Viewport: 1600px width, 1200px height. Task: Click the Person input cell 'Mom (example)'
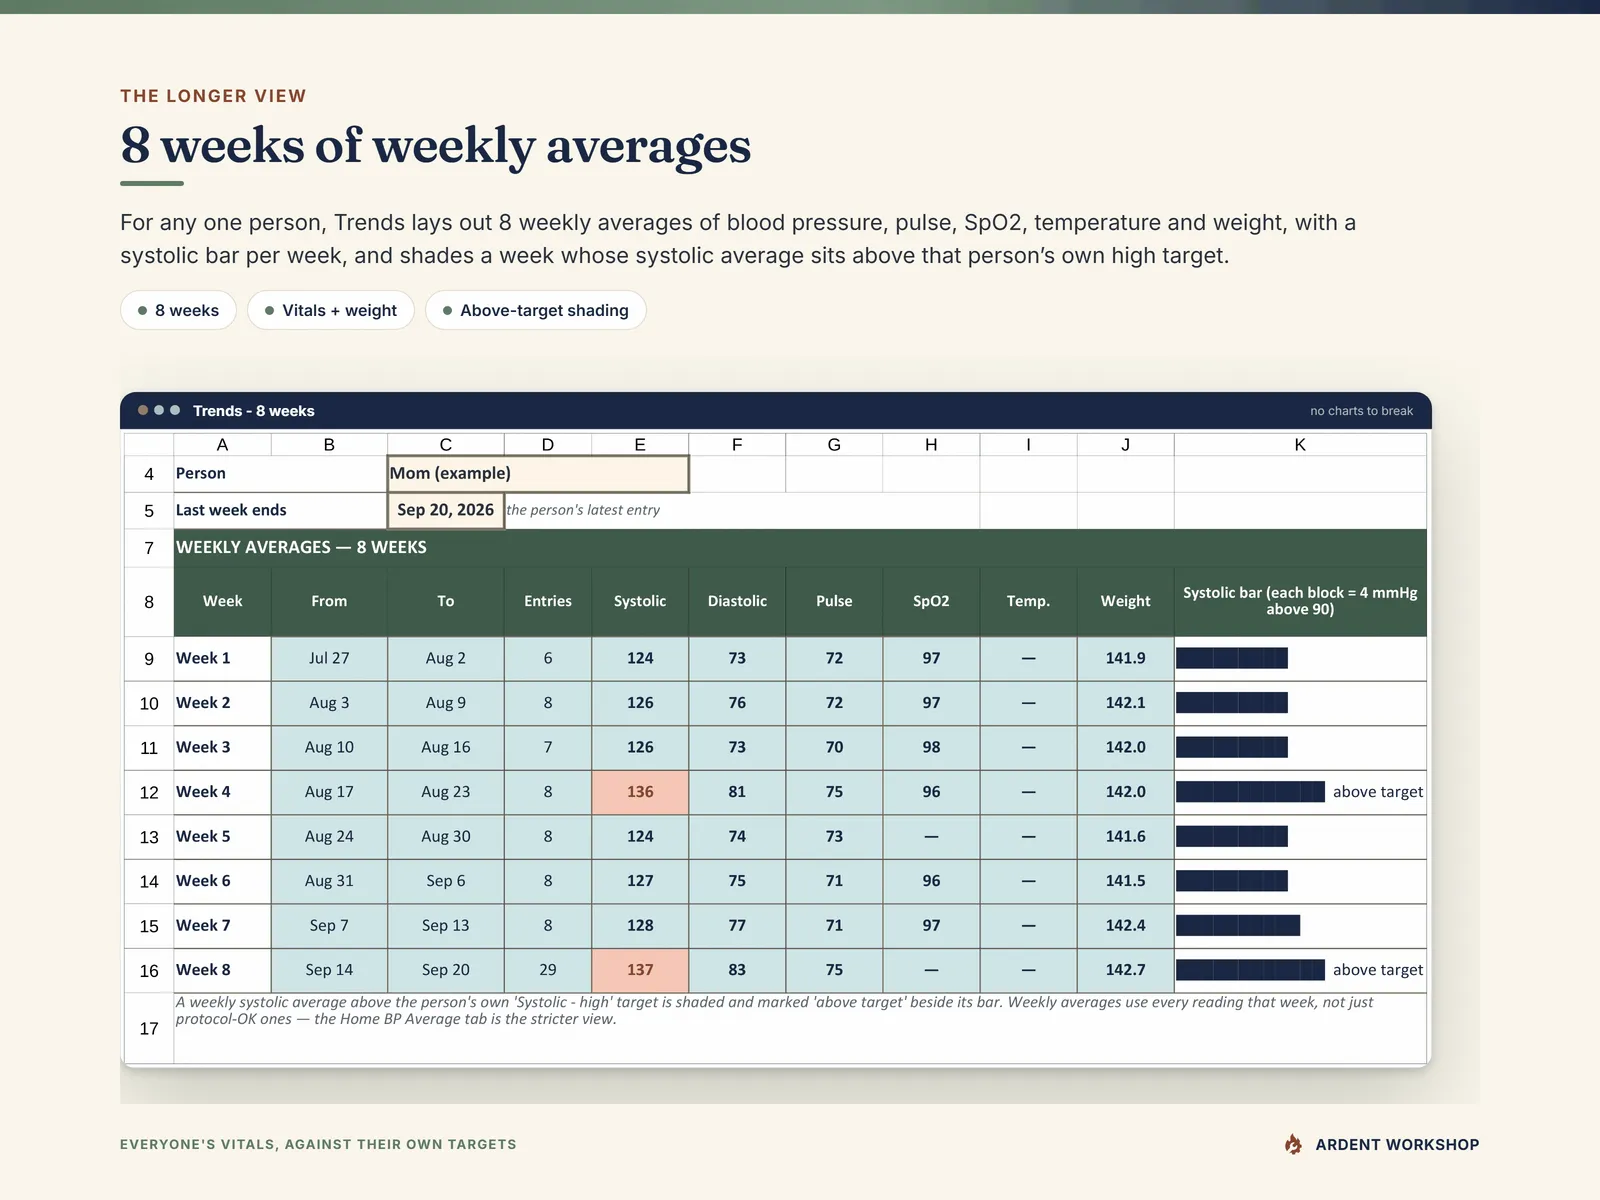538,474
